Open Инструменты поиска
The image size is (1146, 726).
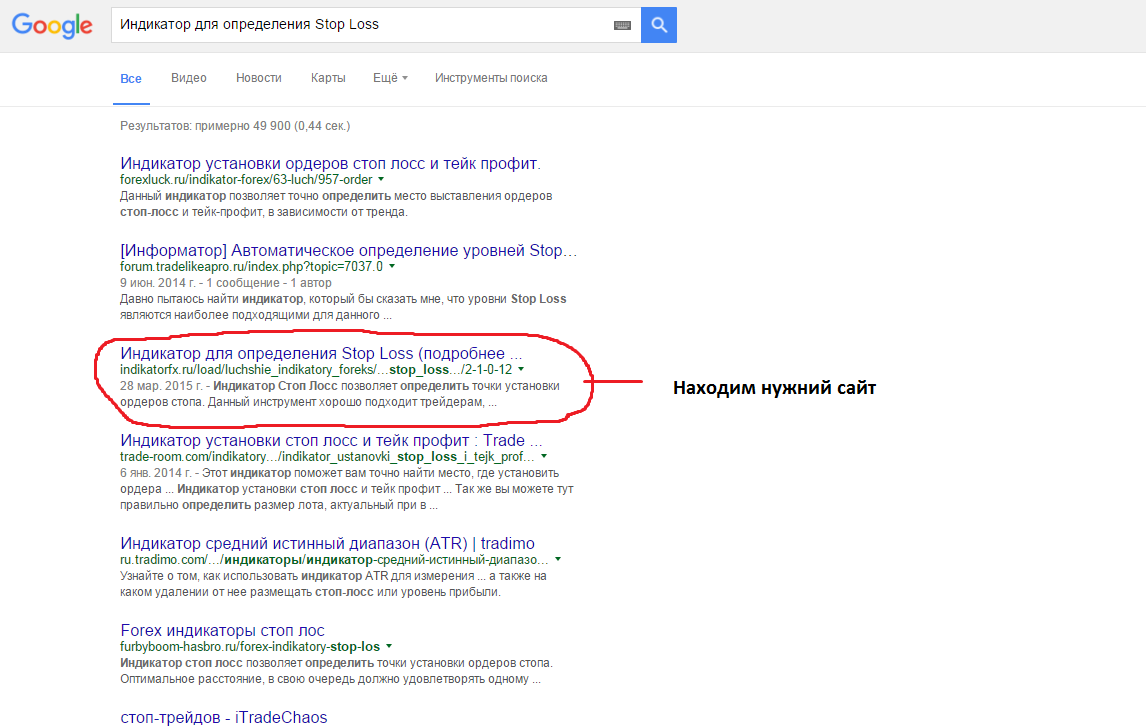pyautogui.click(x=491, y=77)
